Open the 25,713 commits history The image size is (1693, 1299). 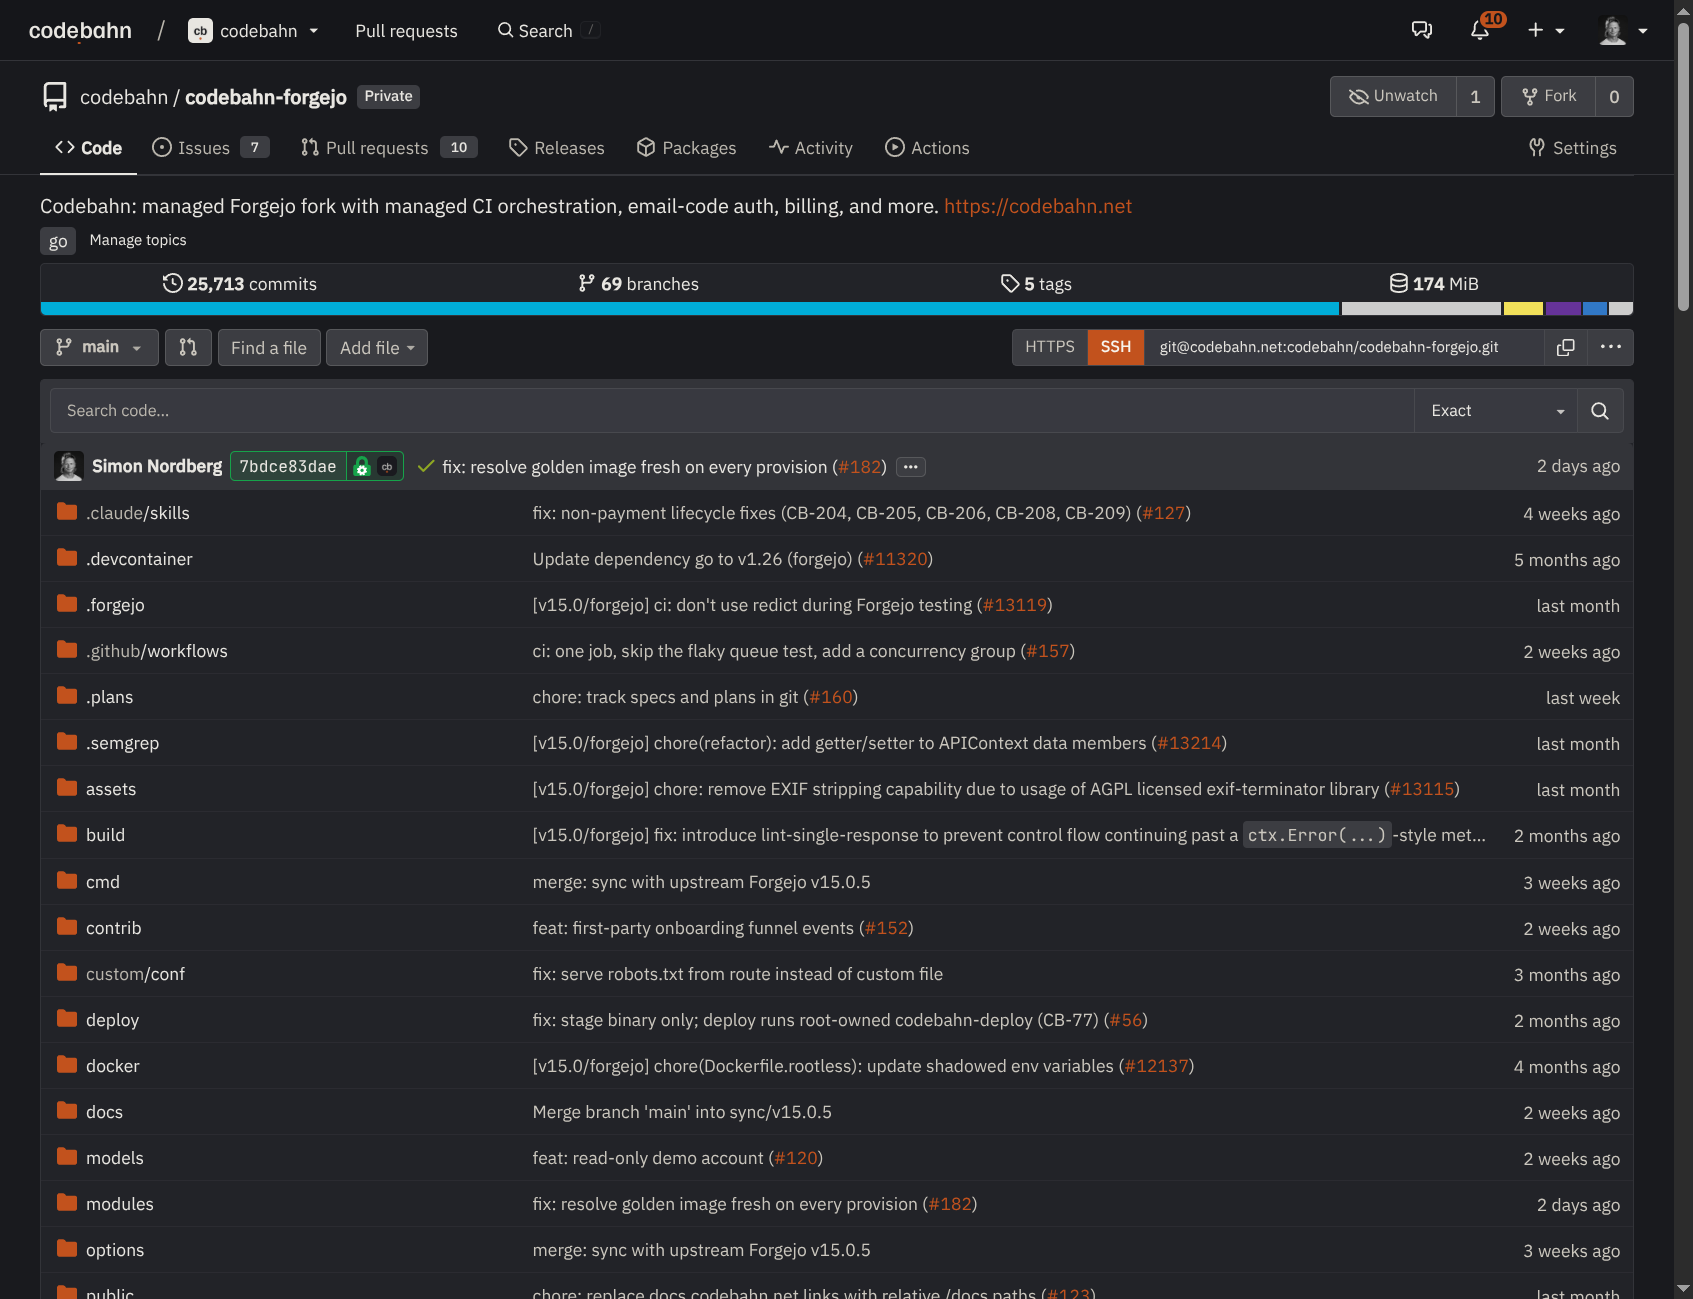click(x=240, y=284)
